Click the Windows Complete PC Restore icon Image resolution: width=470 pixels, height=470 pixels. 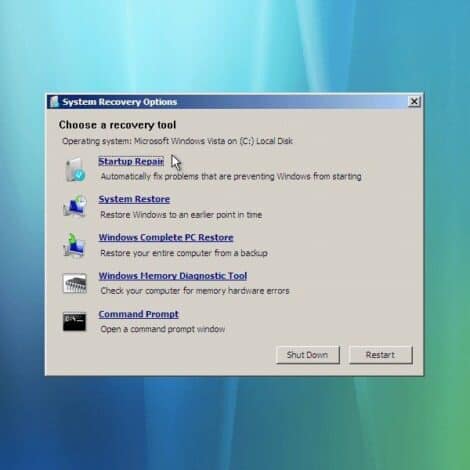click(x=75, y=245)
